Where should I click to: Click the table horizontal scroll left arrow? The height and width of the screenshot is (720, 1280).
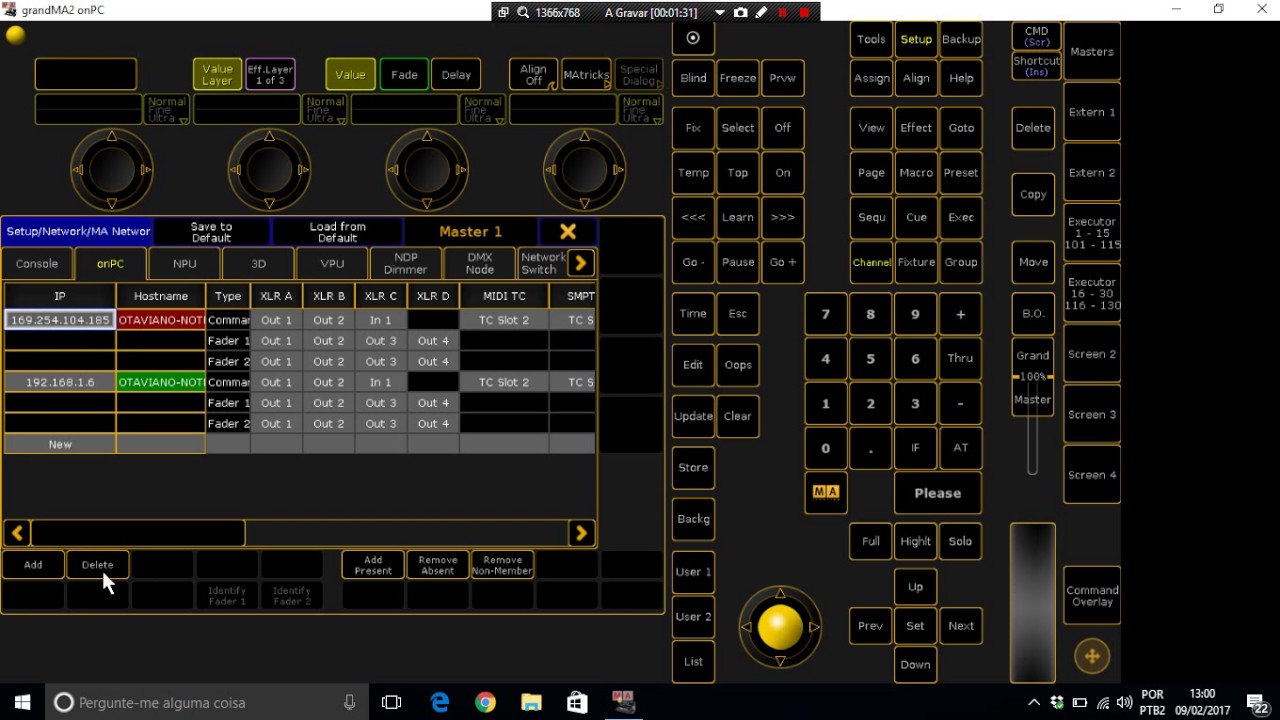click(17, 533)
